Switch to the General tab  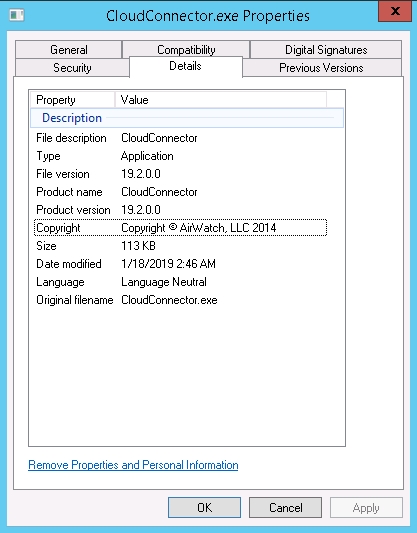coord(69,50)
